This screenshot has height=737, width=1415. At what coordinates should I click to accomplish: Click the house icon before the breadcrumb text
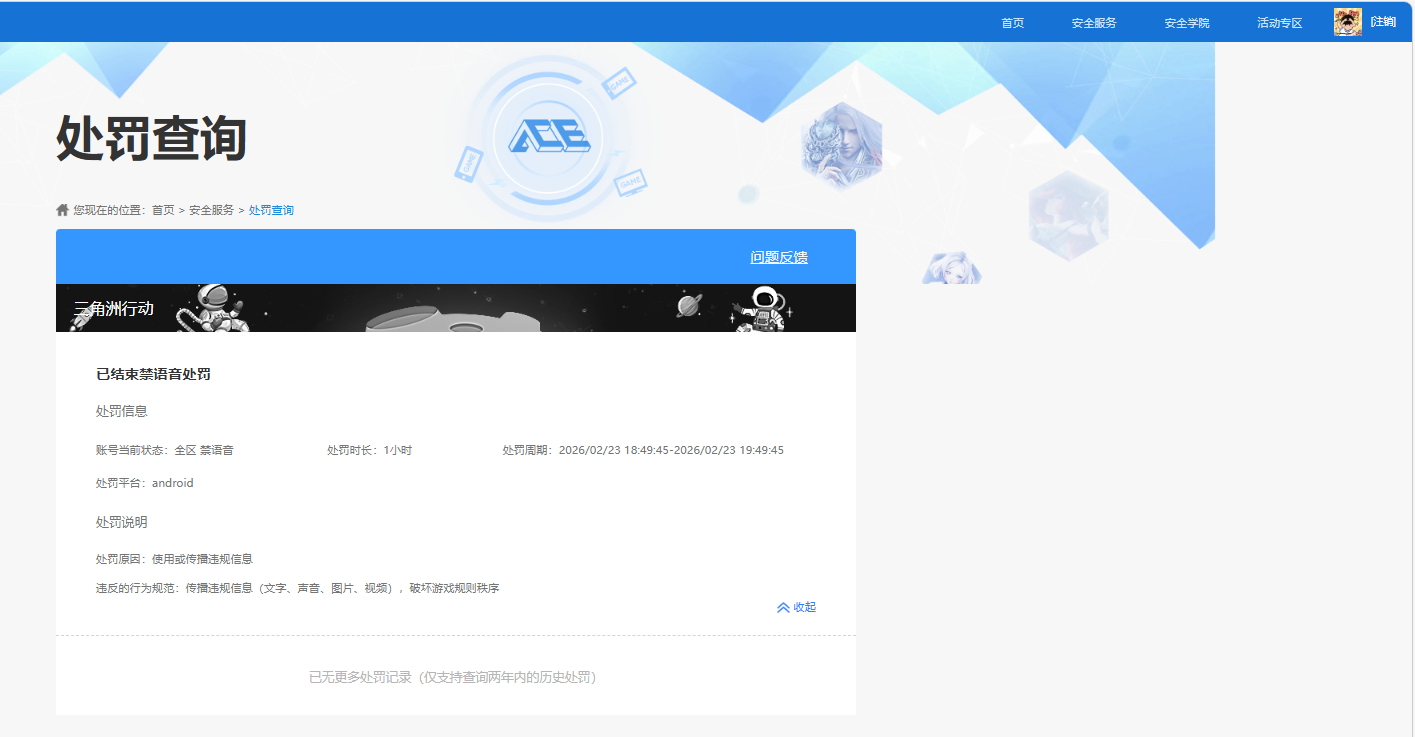coord(61,209)
